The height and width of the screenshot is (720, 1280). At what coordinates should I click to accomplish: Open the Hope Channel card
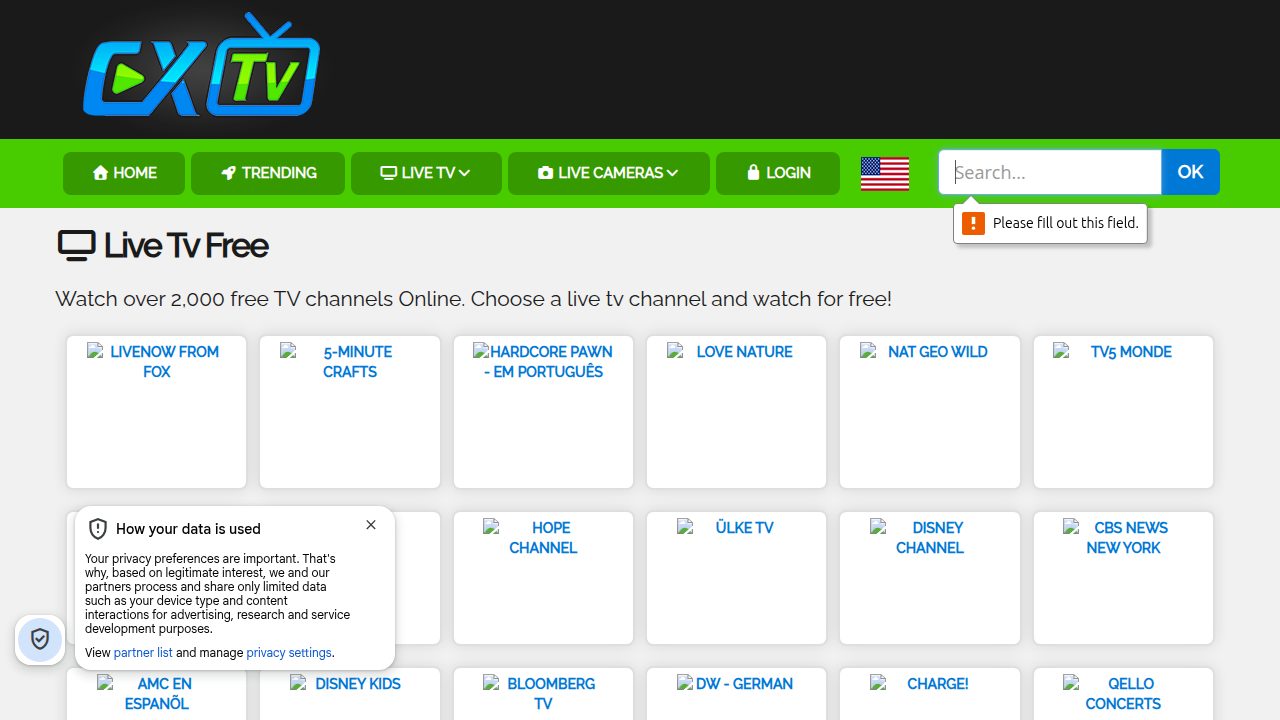tap(543, 578)
